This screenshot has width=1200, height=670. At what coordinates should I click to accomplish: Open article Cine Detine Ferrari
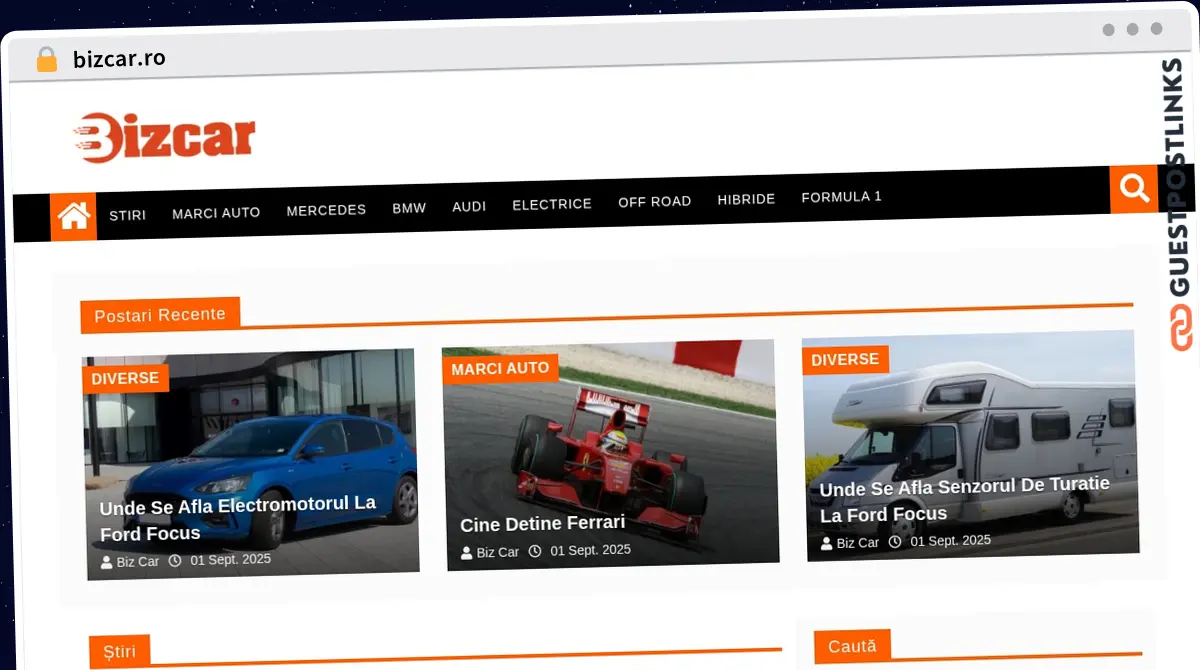(542, 523)
